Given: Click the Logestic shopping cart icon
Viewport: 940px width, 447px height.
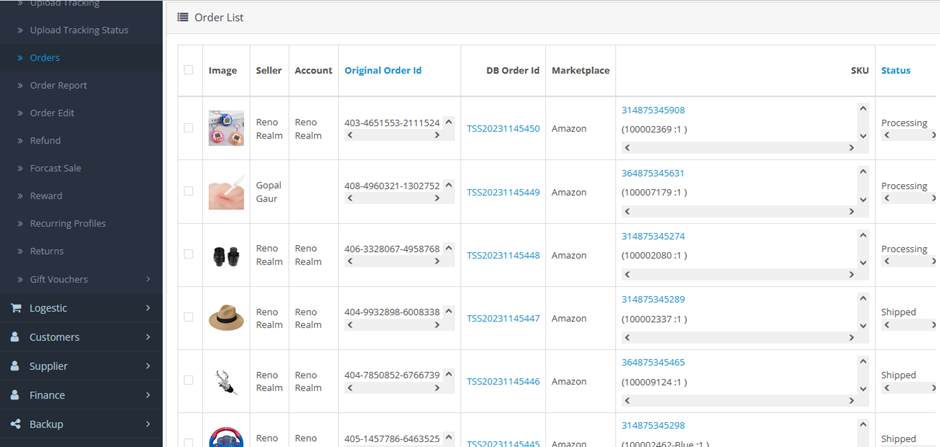Looking at the screenshot, I should [x=15, y=308].
